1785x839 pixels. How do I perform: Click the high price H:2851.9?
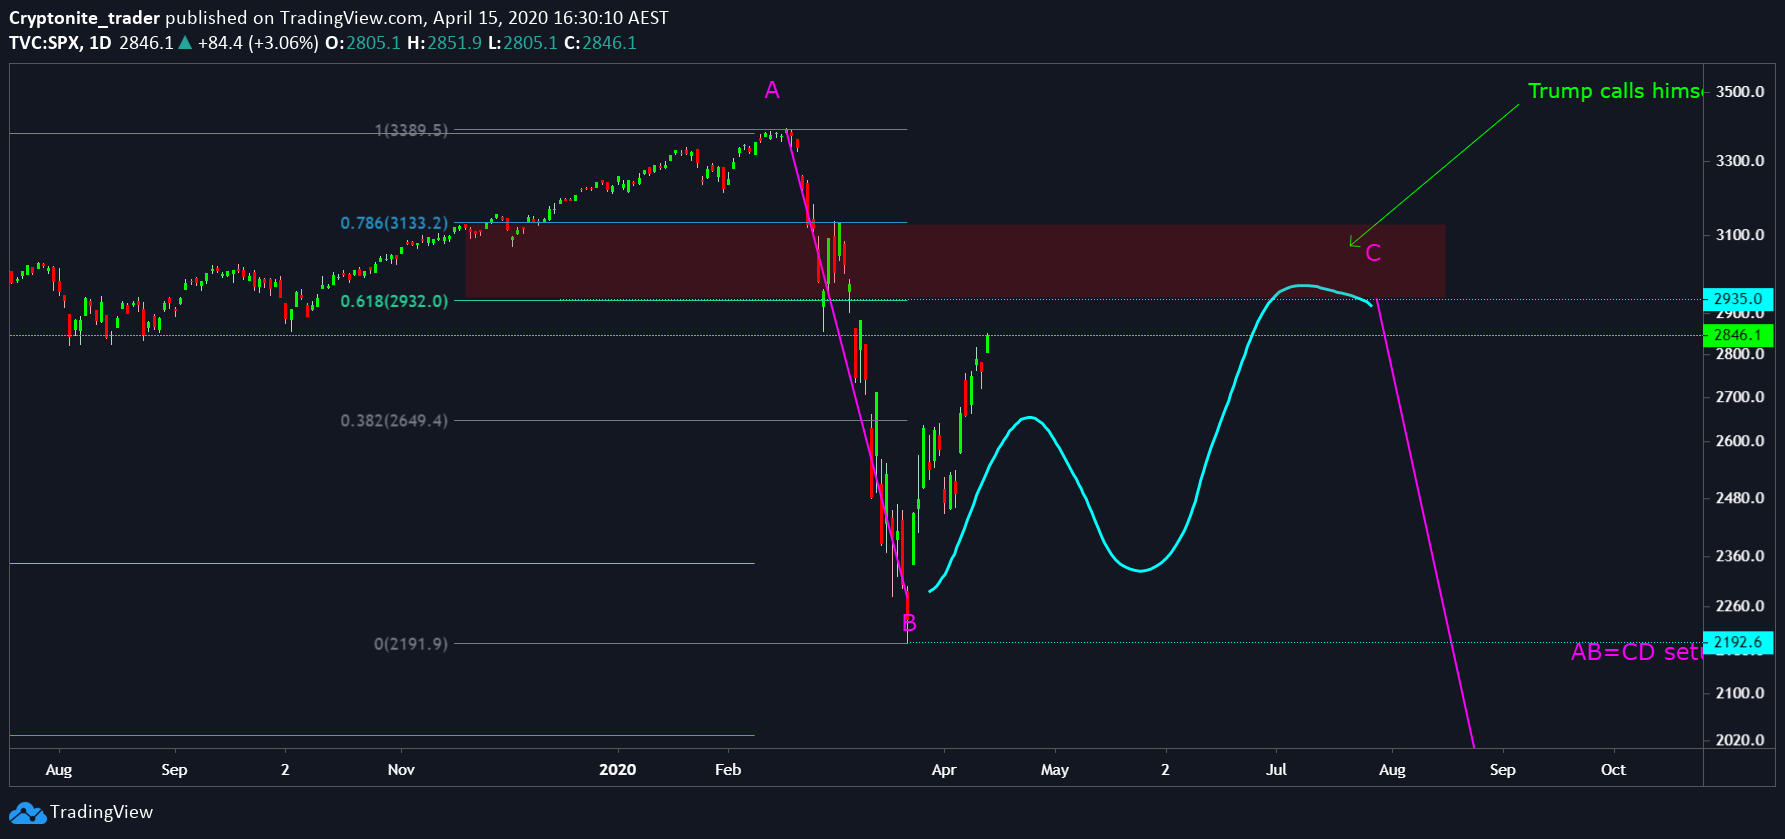coord(444,43)
